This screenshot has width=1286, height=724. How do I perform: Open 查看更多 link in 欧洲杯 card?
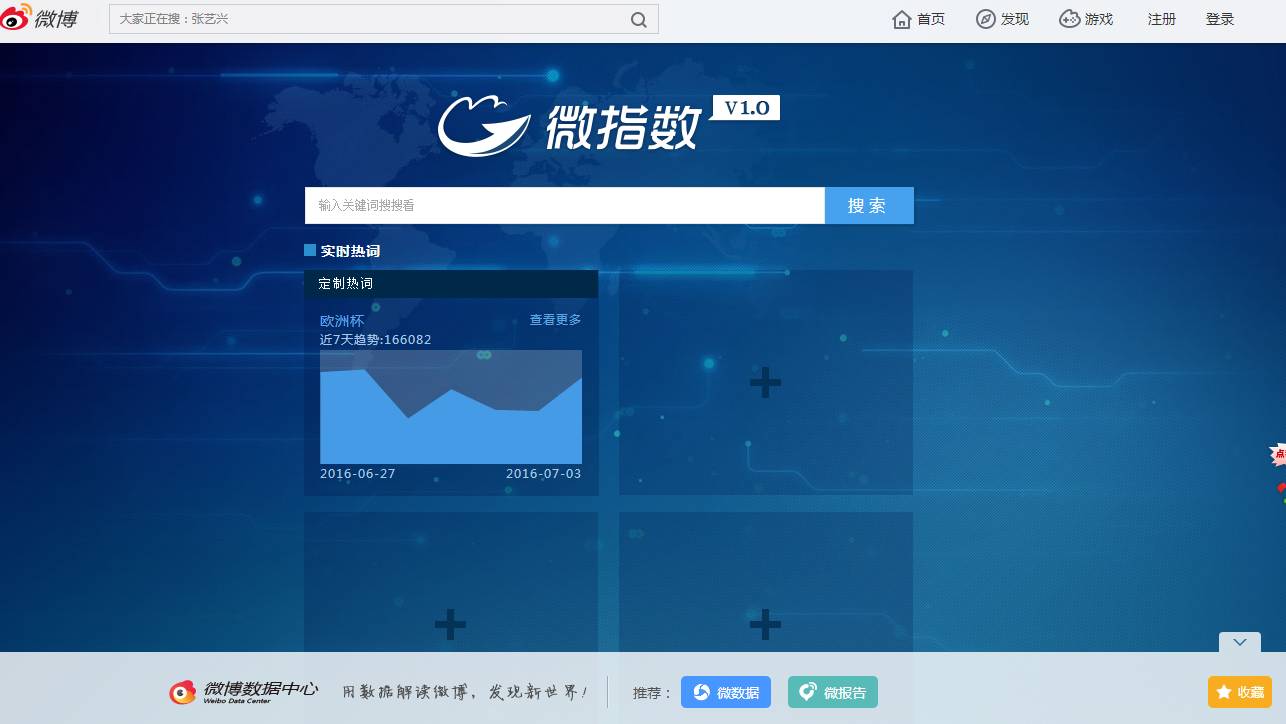(555, 320)
